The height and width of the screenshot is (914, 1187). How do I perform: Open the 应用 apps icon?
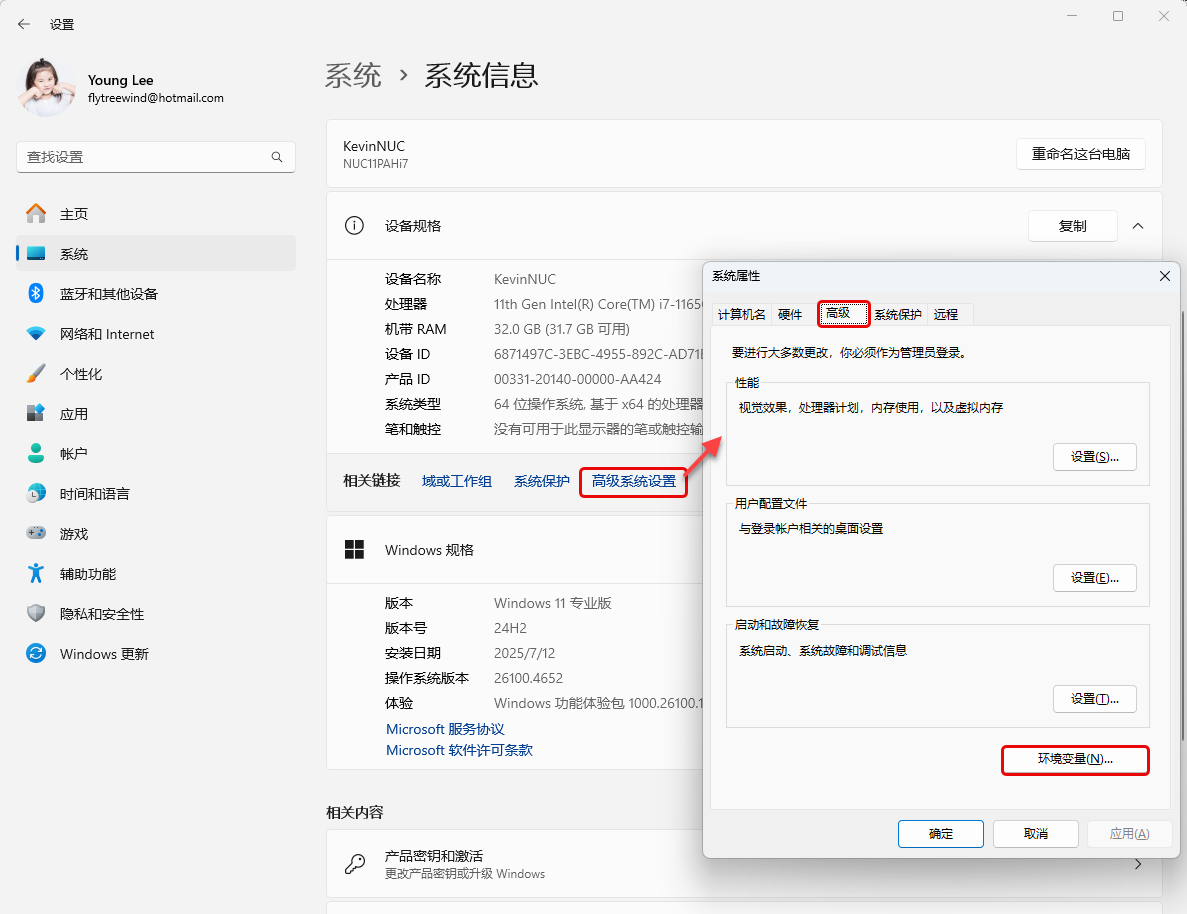click(36, 413)
